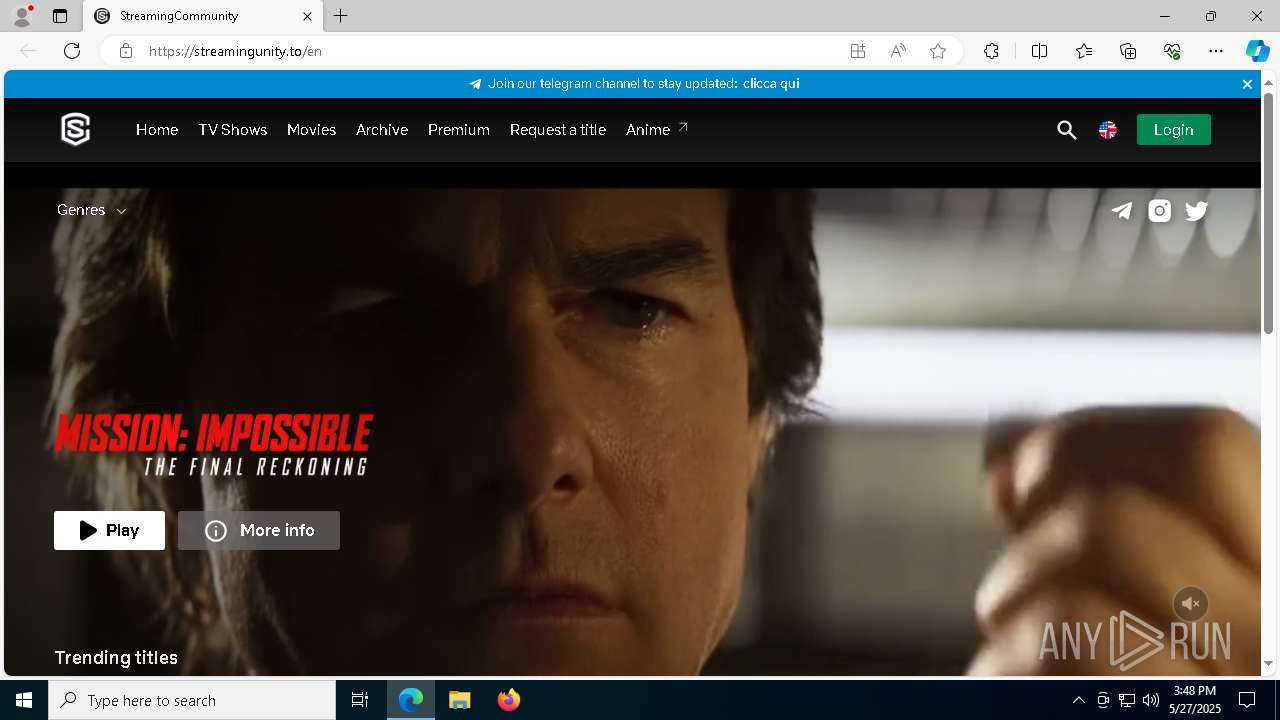Unmute the trailer with the speaker icon
Viewport: 1280px width, 720px height.
(1191, 604)
